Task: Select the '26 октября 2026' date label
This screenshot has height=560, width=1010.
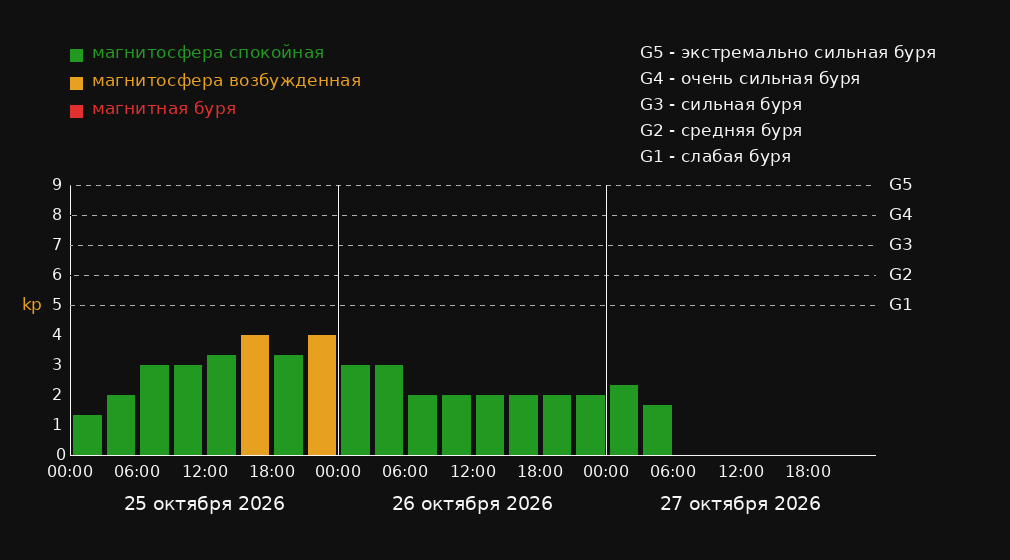Action: coord(472,504)
